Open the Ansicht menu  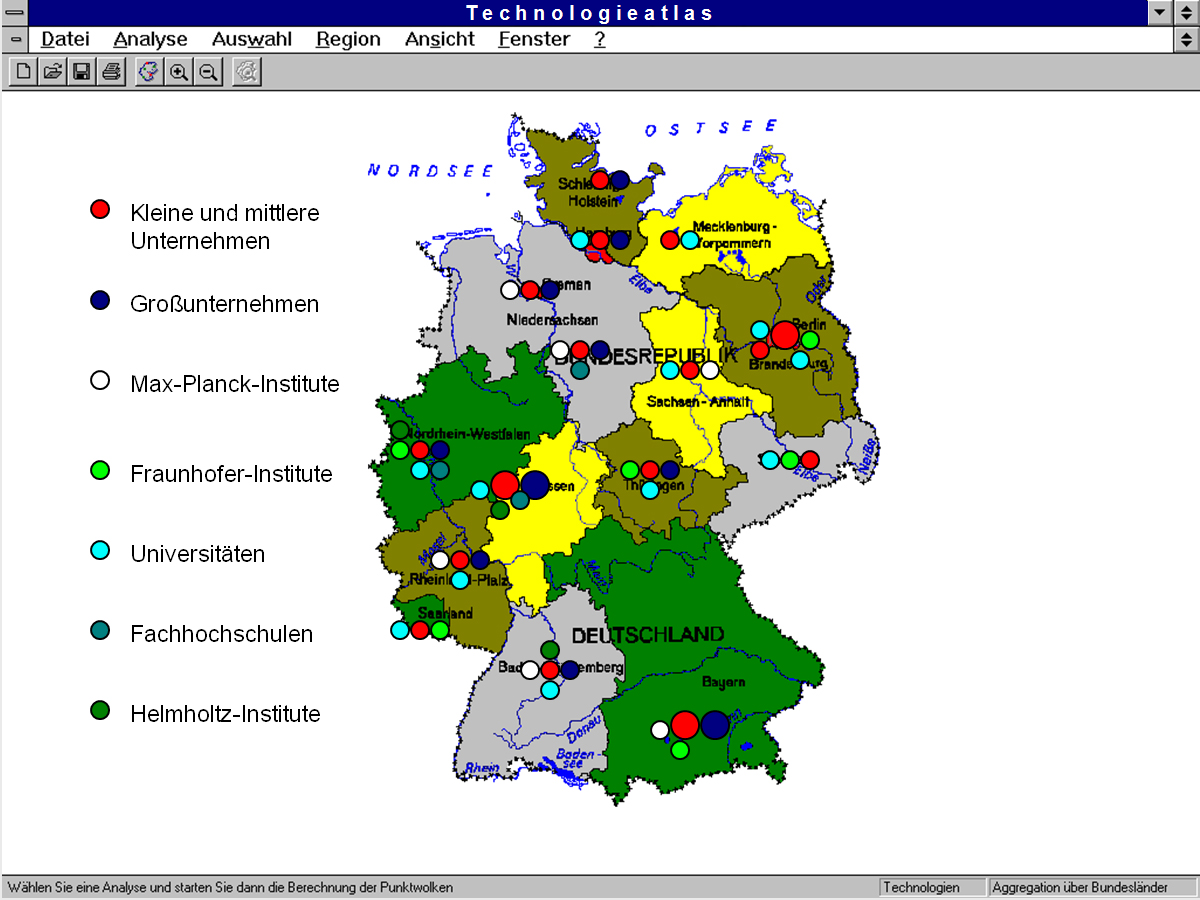click(439, 40)
